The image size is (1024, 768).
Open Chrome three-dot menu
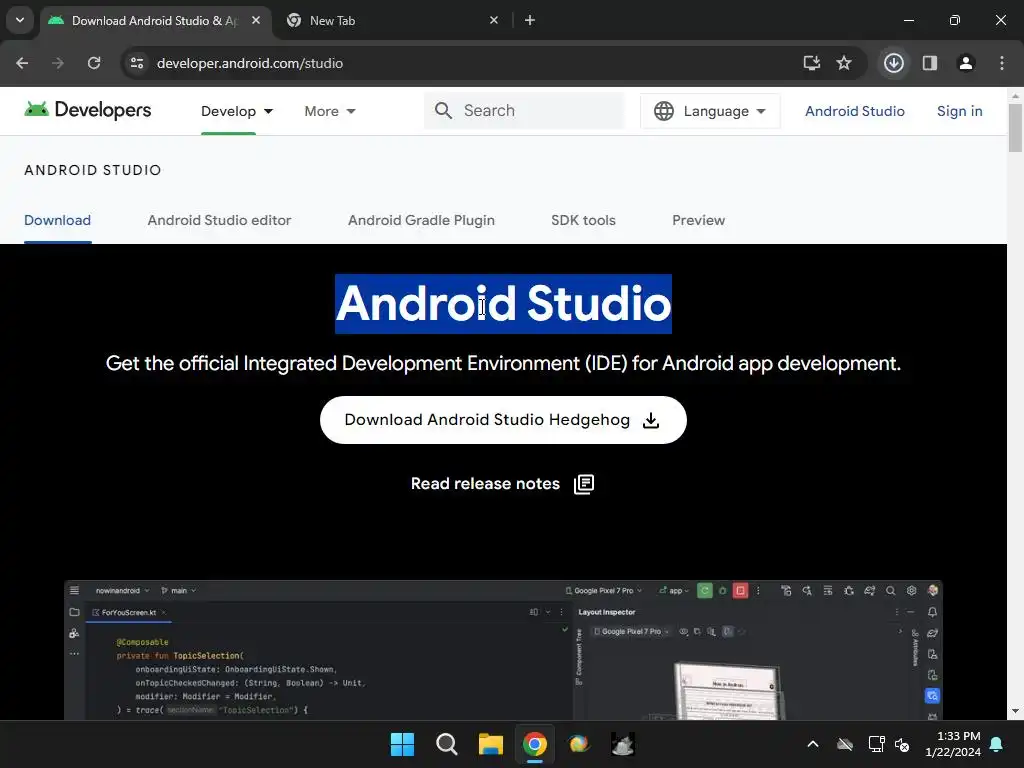(x=1002, y=63)
